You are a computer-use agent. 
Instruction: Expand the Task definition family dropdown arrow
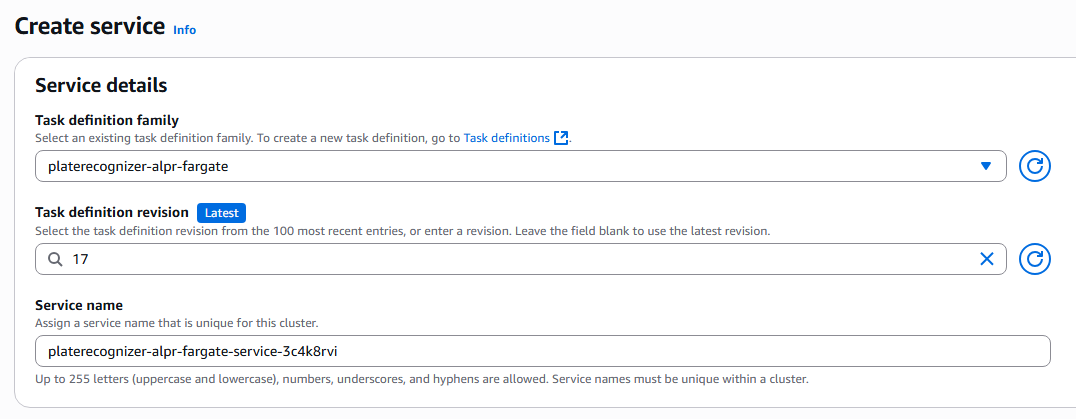point(986,166)
